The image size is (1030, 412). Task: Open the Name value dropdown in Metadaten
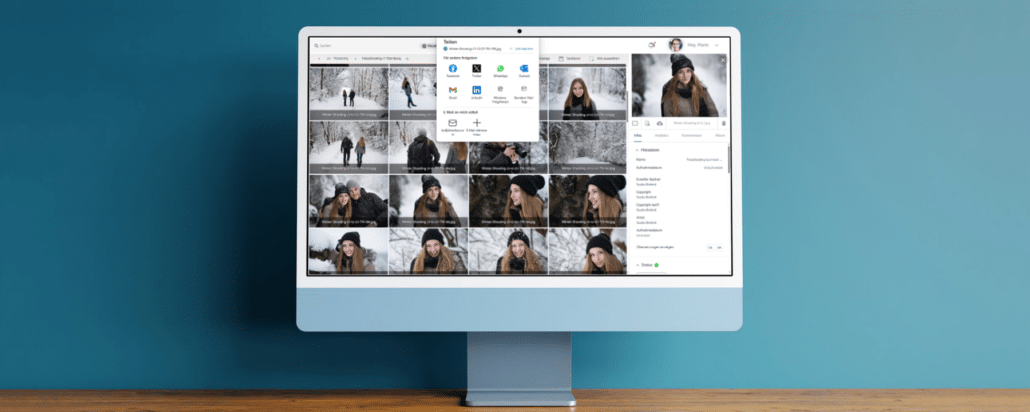pyautogui.click(x=704, y=160)
